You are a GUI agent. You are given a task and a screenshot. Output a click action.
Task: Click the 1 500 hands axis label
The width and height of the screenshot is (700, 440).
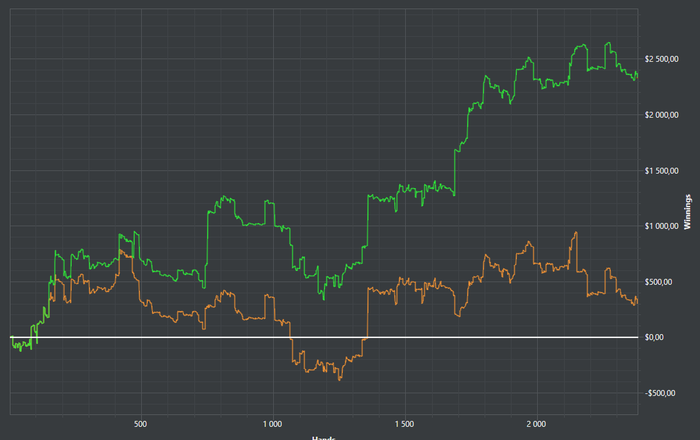(x=404, y=424)
